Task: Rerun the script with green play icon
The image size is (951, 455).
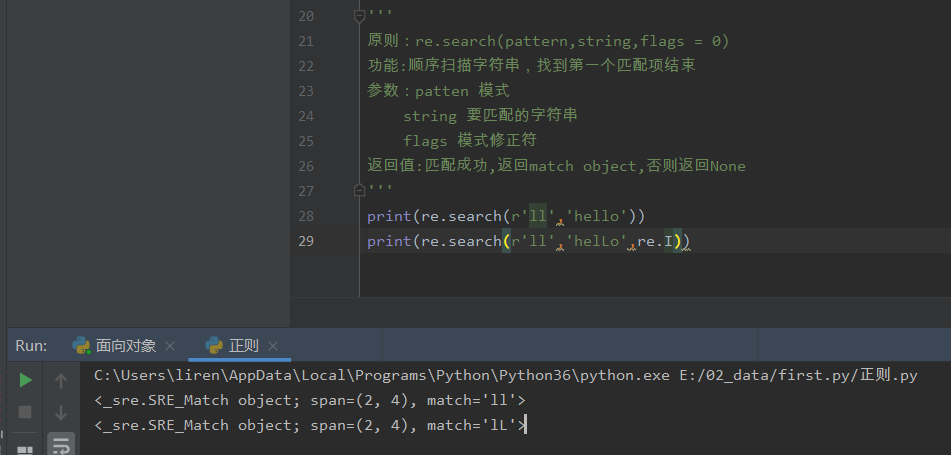Action: tap(25, 380)
